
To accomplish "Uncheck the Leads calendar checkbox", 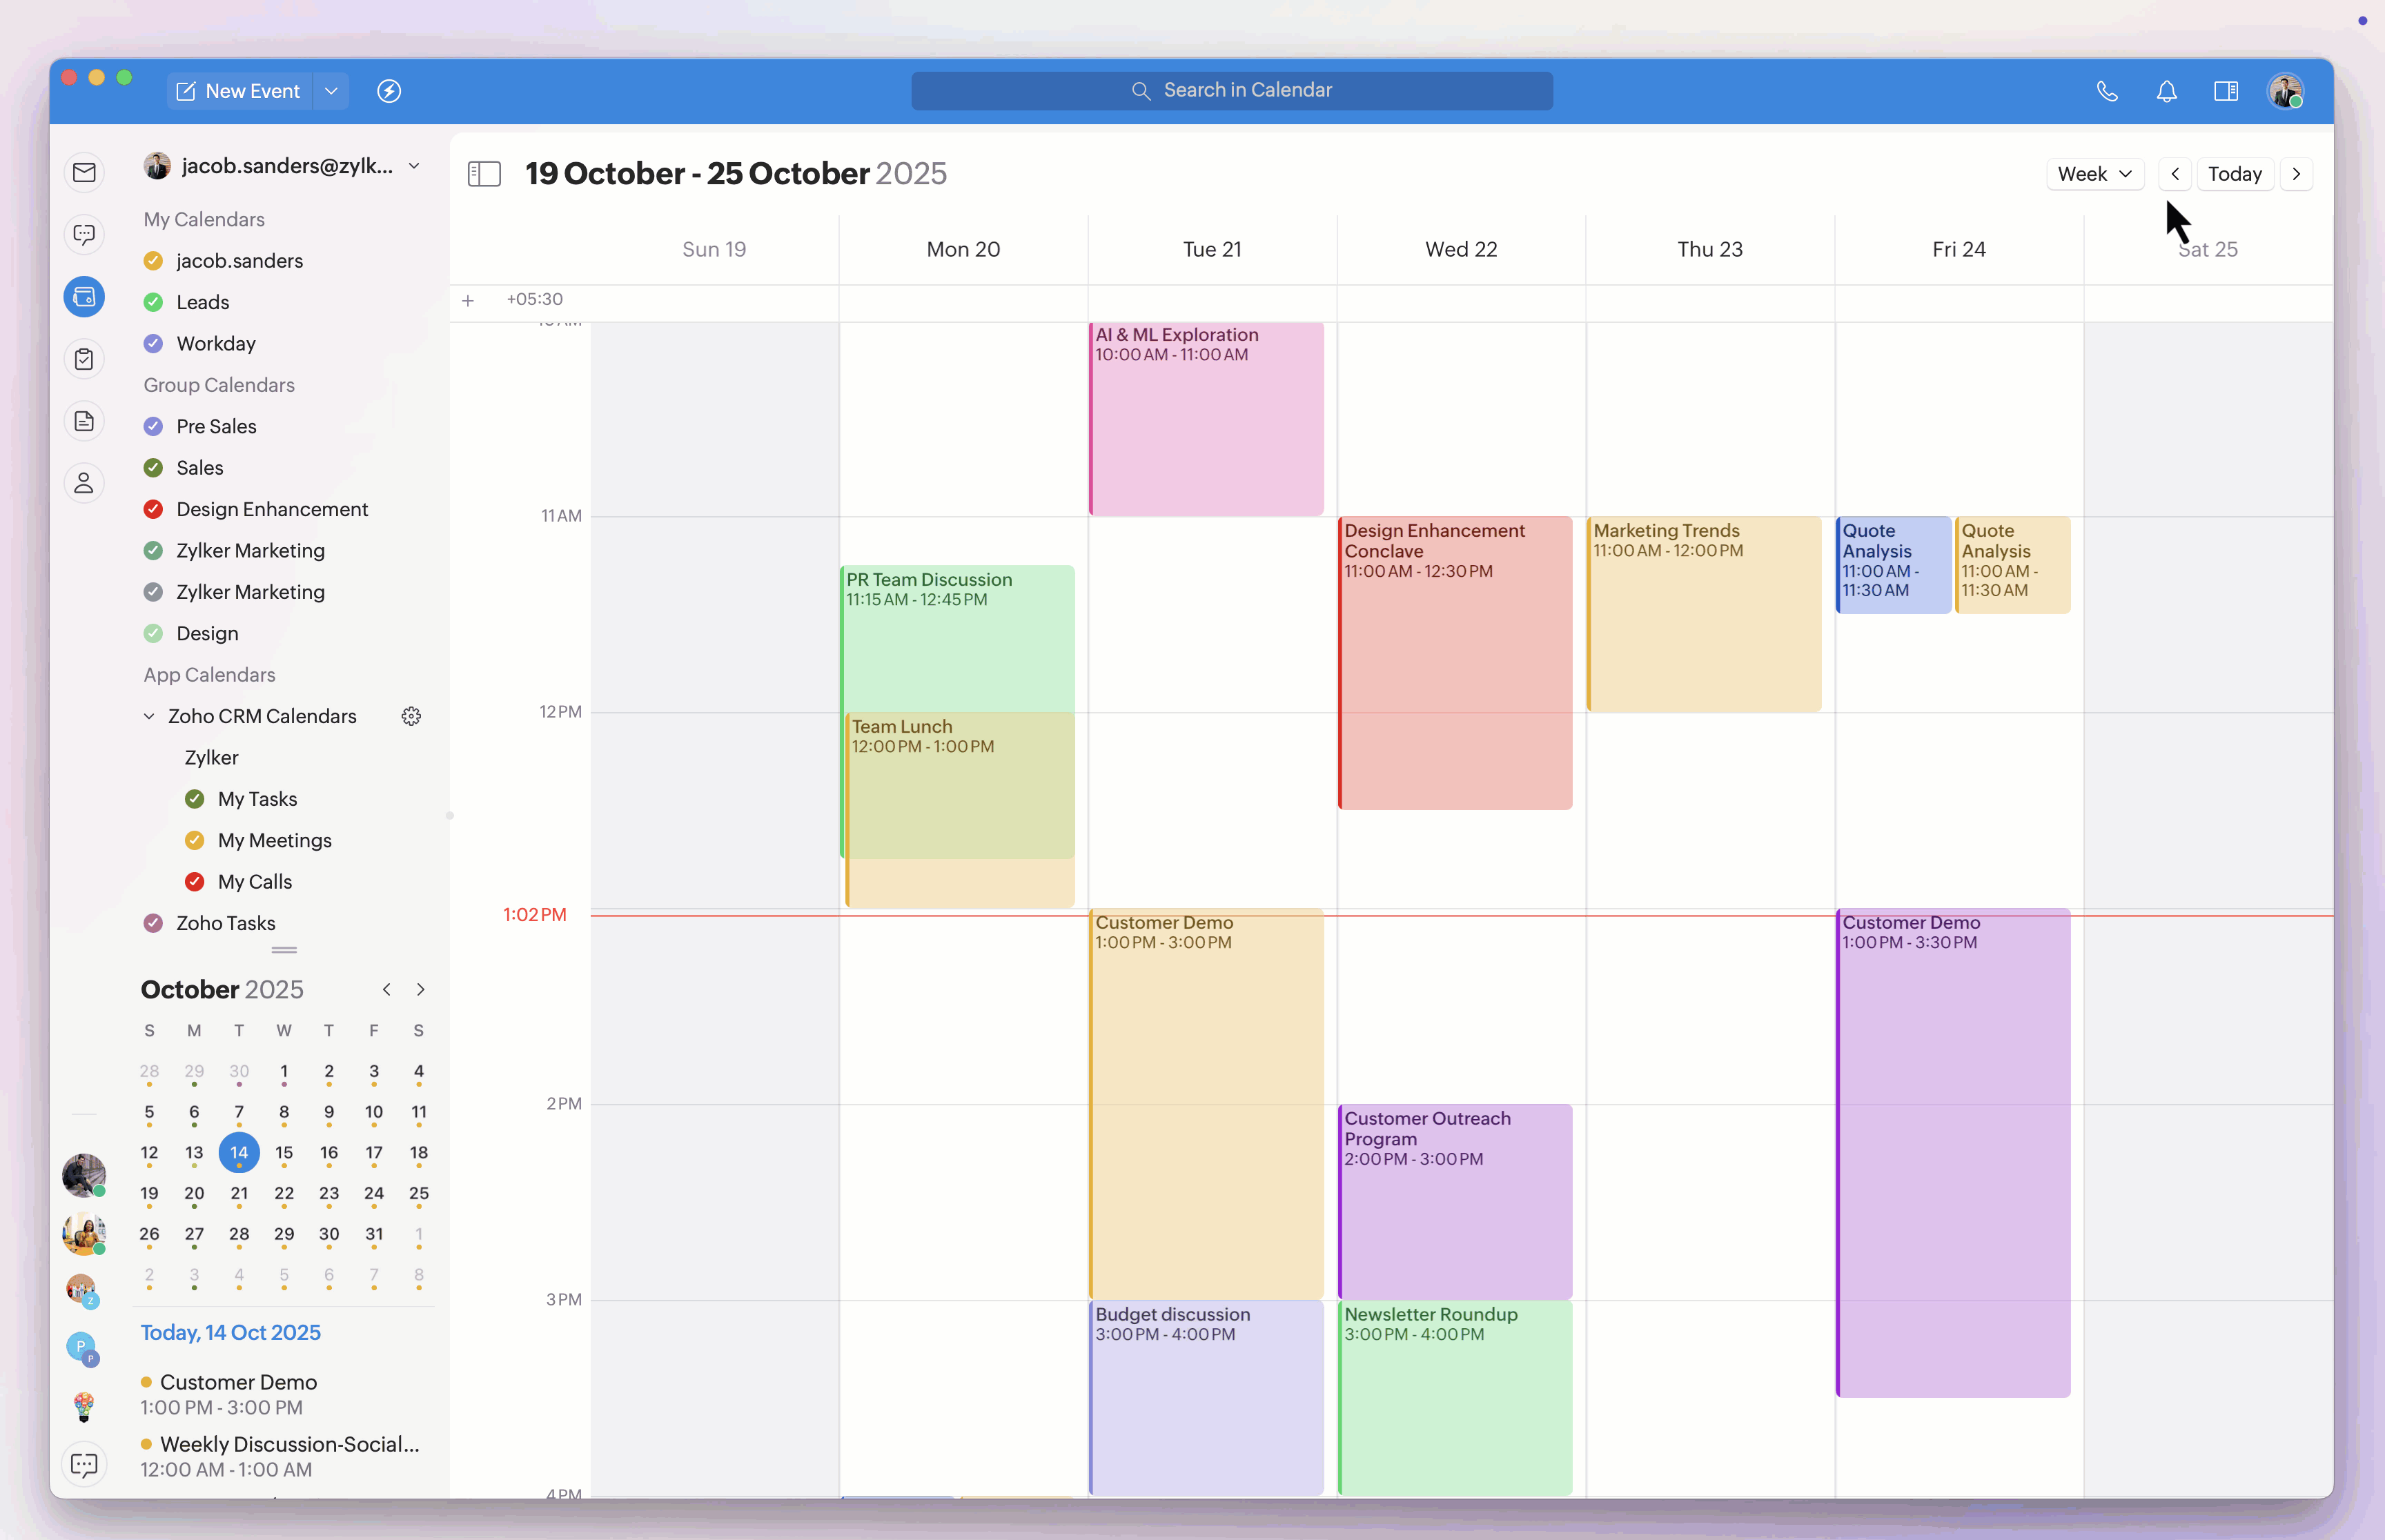I will pos(153,302).
